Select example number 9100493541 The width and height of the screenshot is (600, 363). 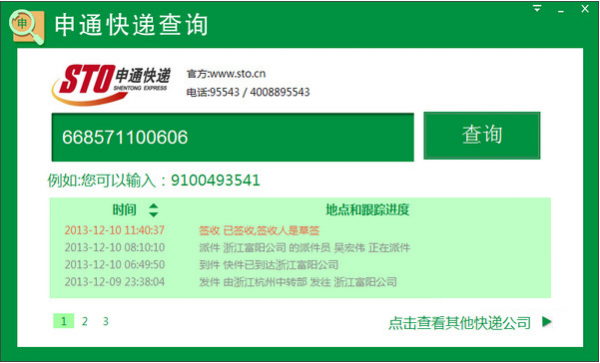pos(215,180)
